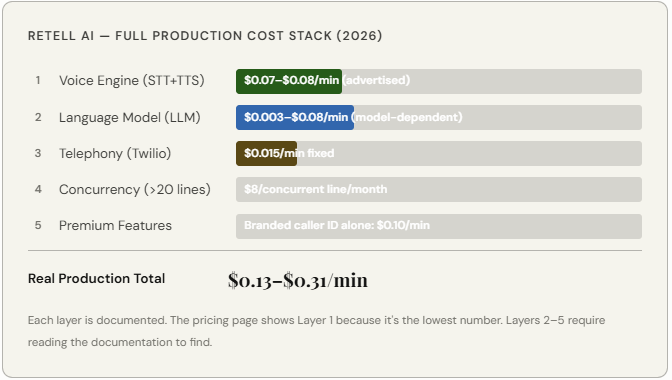Click the row number 4 beside Concurrency
The image size is (672, 380).
click(38, 189)
